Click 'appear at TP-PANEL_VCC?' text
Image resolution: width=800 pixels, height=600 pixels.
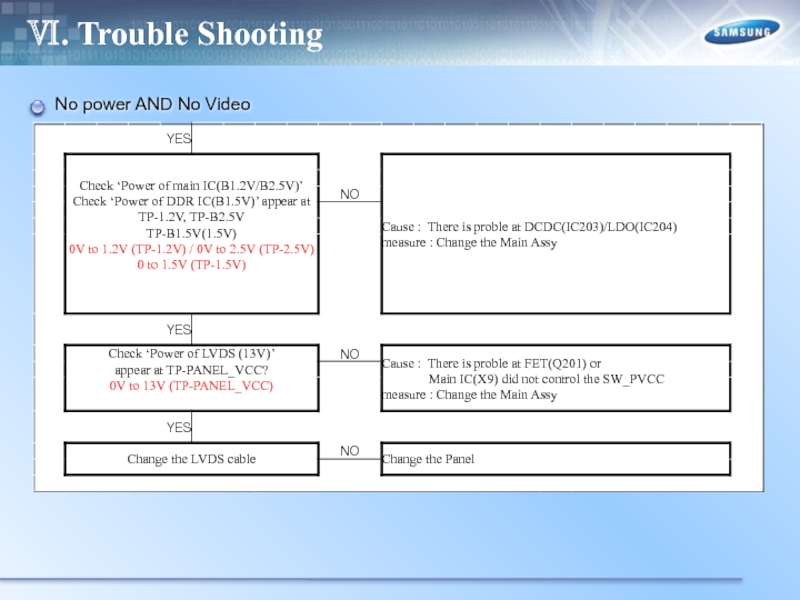[x=191, y=370]
